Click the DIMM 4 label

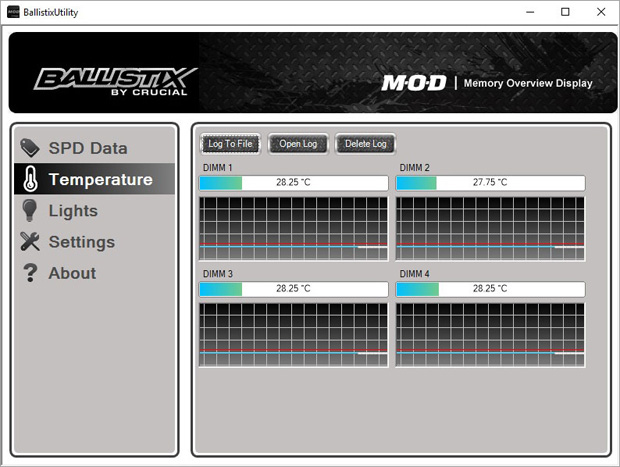tap(414, 274)
